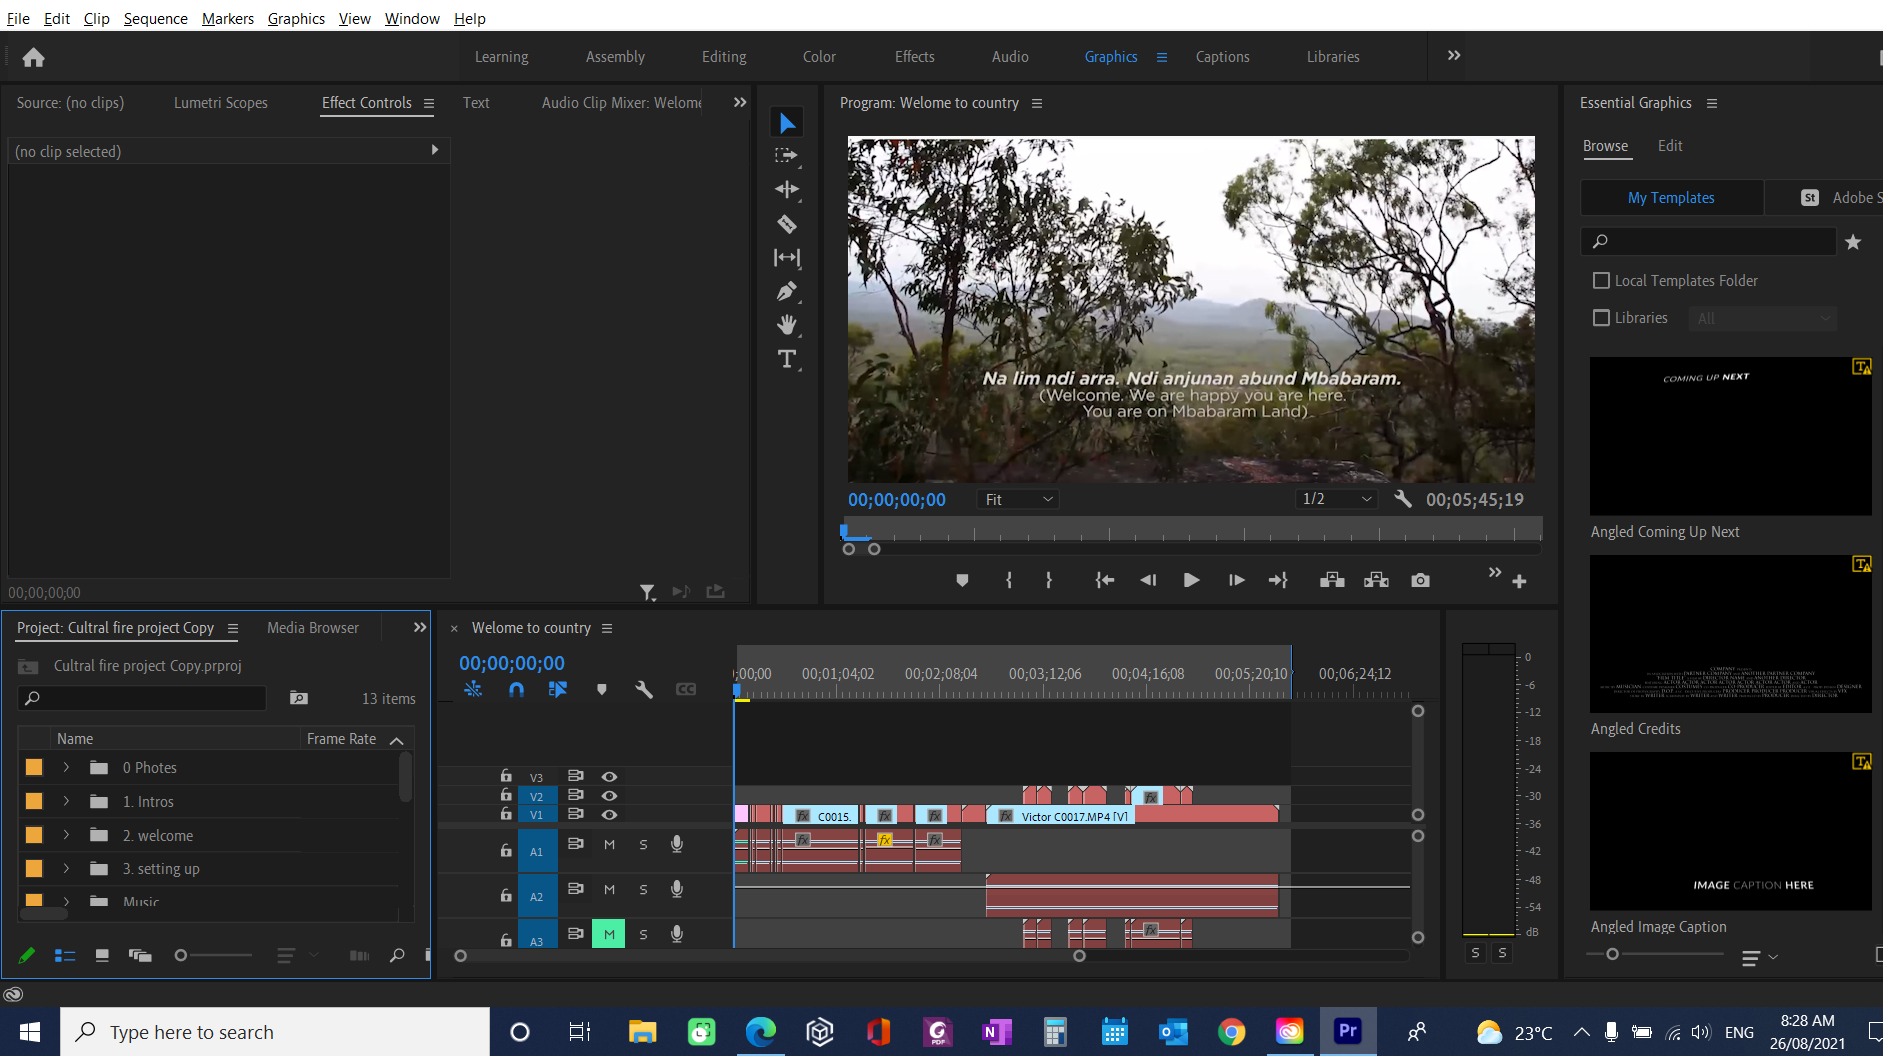
Task: Hide video track V1 with the eye icon
Action: (610, 814)
